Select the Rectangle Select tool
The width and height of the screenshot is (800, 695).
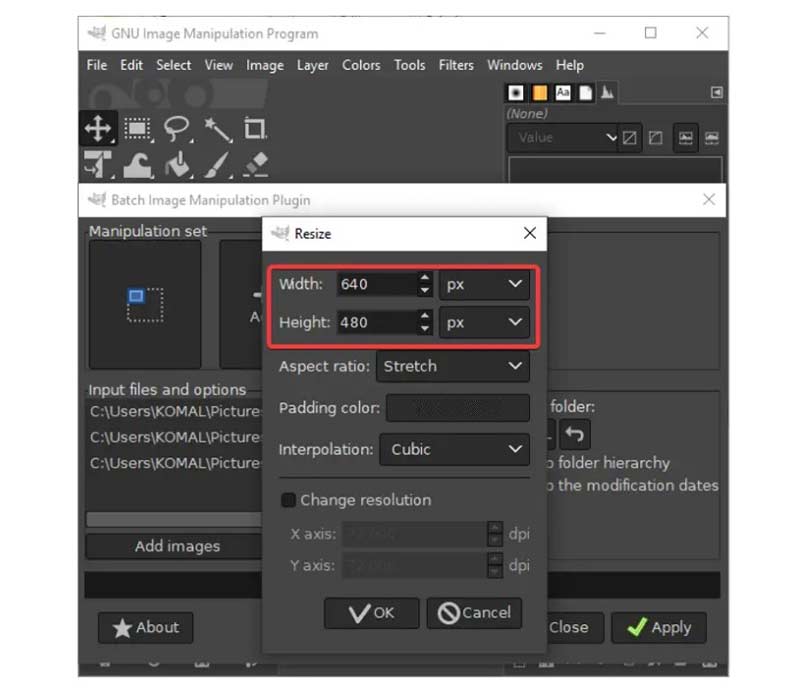coord(137,128)
